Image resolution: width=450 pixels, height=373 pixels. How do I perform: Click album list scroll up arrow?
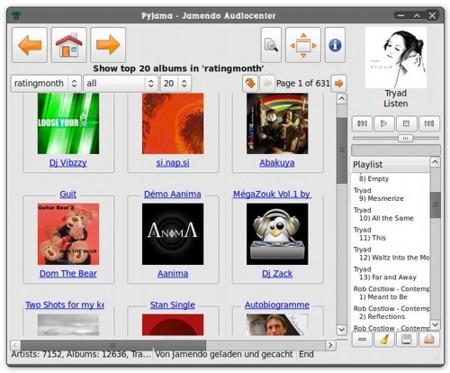pyautogui.click(x=342, y=99)
